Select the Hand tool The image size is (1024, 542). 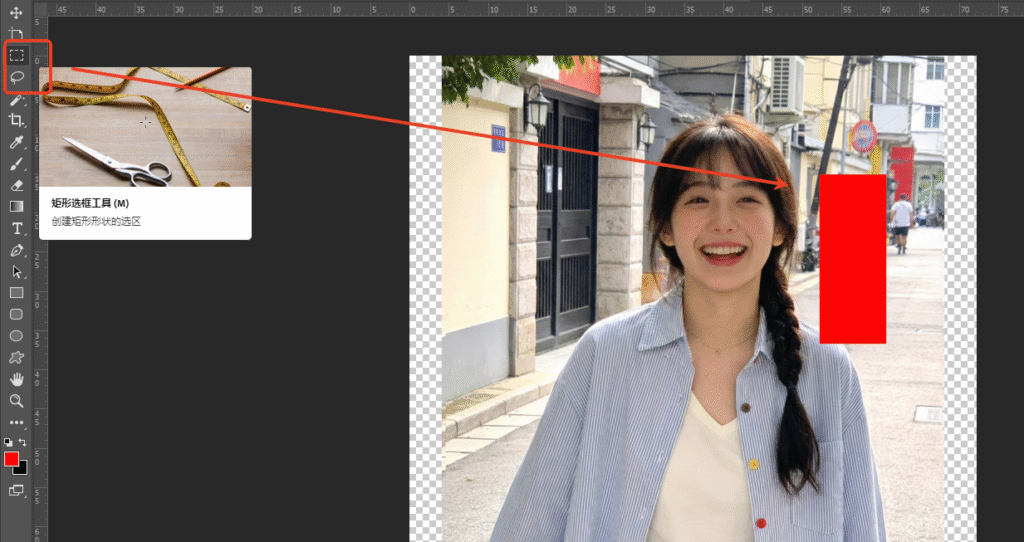16,379
